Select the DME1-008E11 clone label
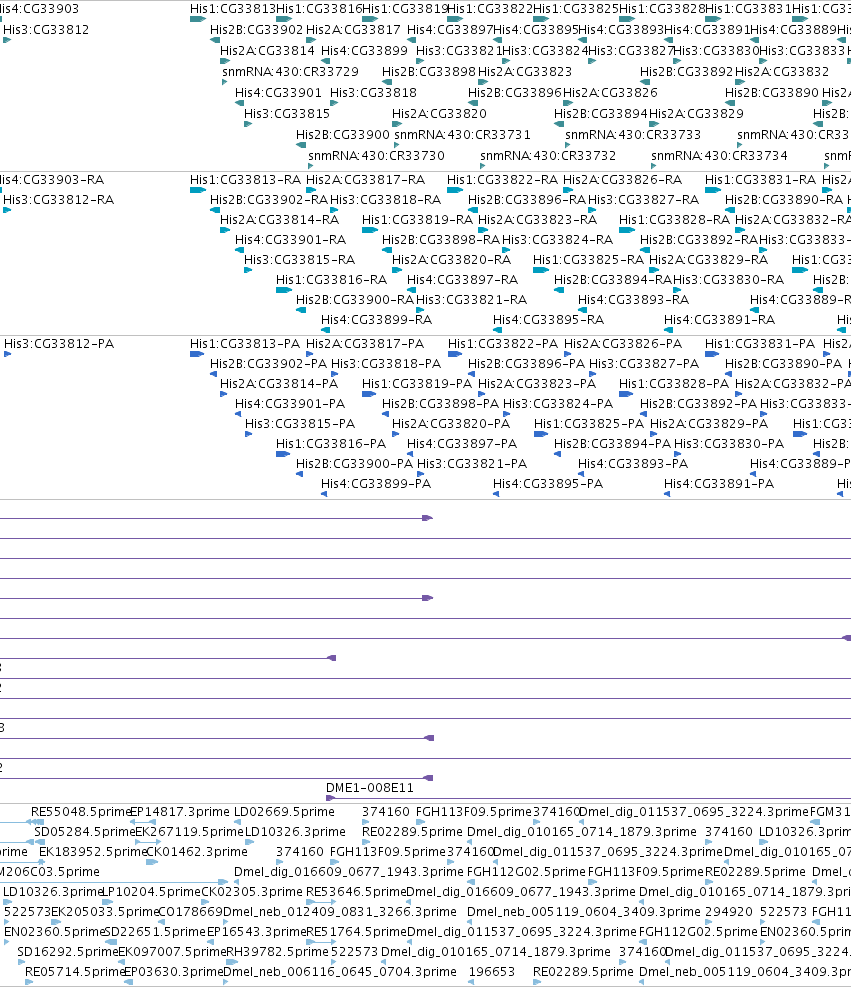851x987 pixels. (x=369, y=787)
